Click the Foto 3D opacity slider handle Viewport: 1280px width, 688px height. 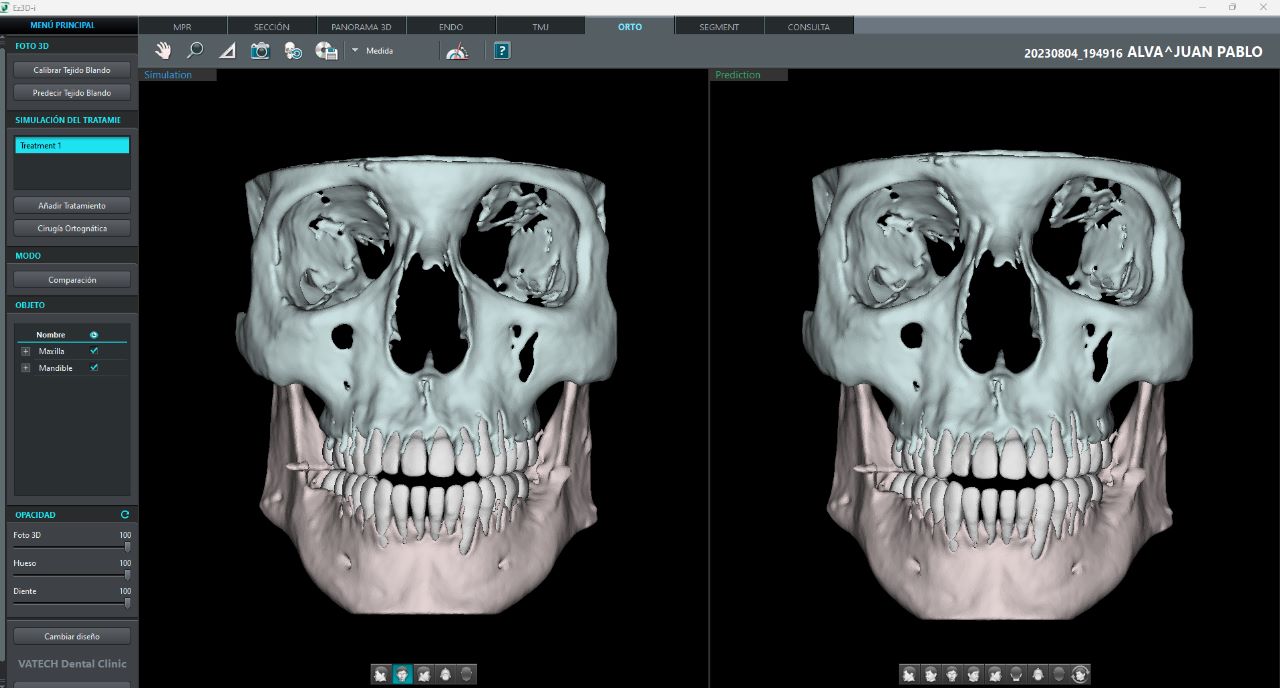127,547
